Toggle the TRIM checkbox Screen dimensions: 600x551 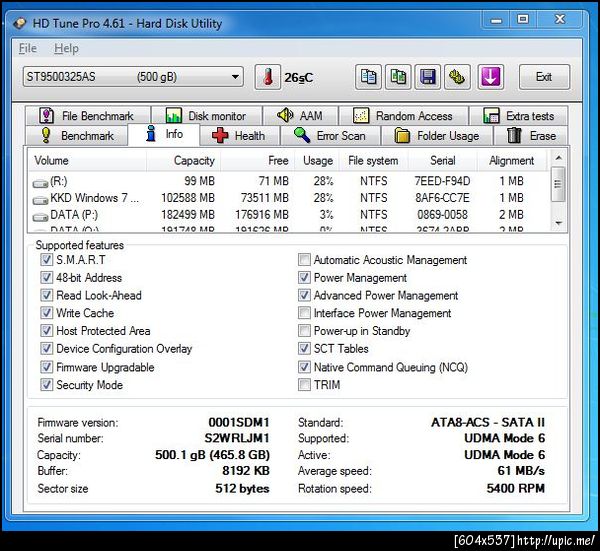304,385
